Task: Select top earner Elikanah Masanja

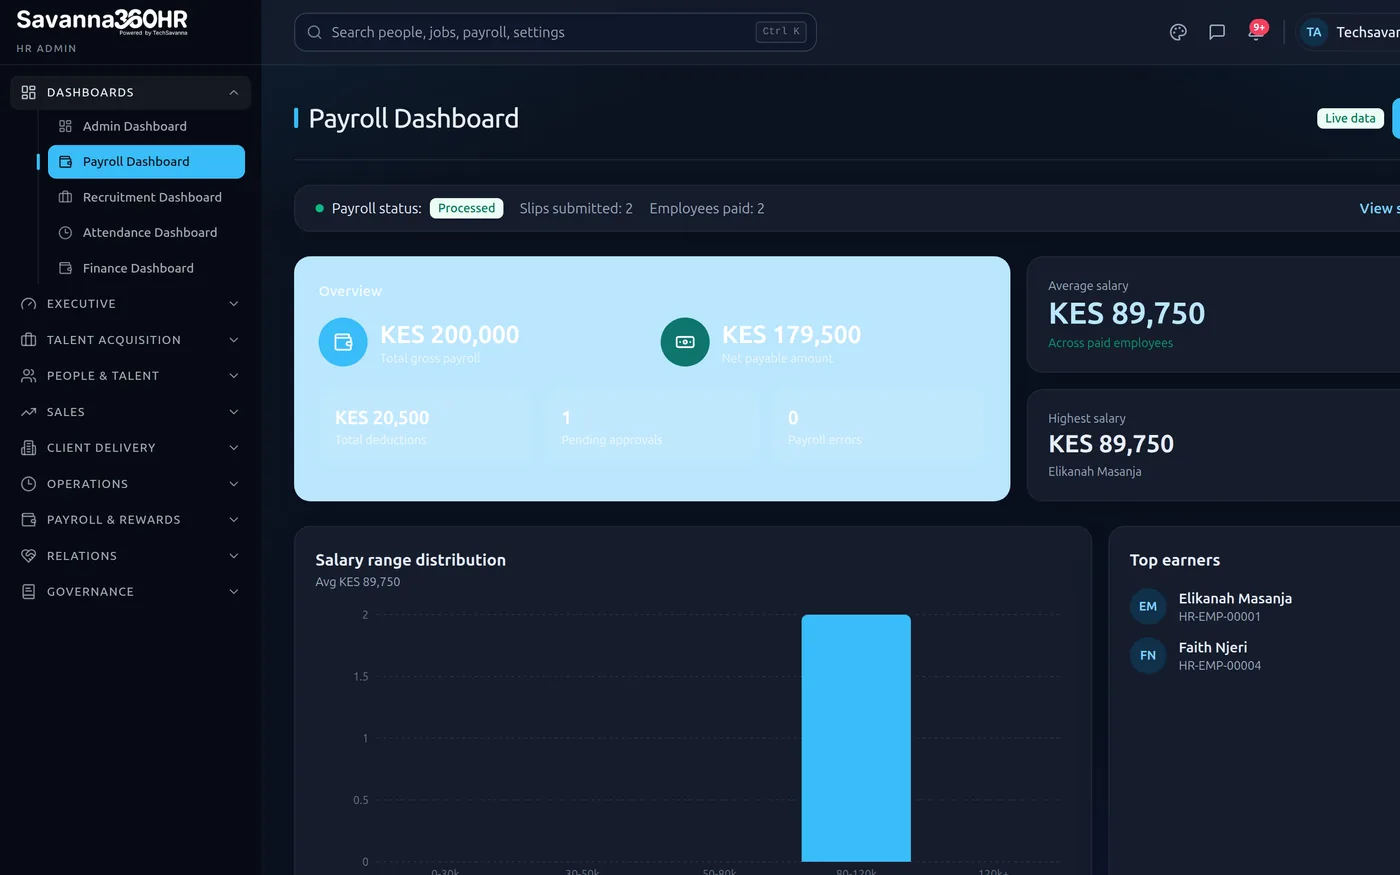Action: tap(1235, 606)
